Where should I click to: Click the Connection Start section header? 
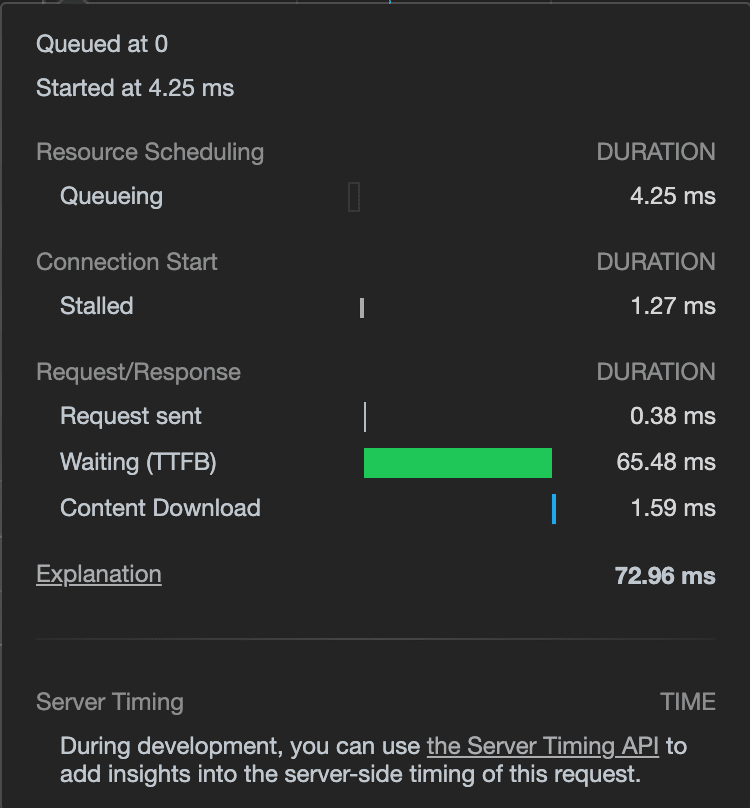click(127, 262)
